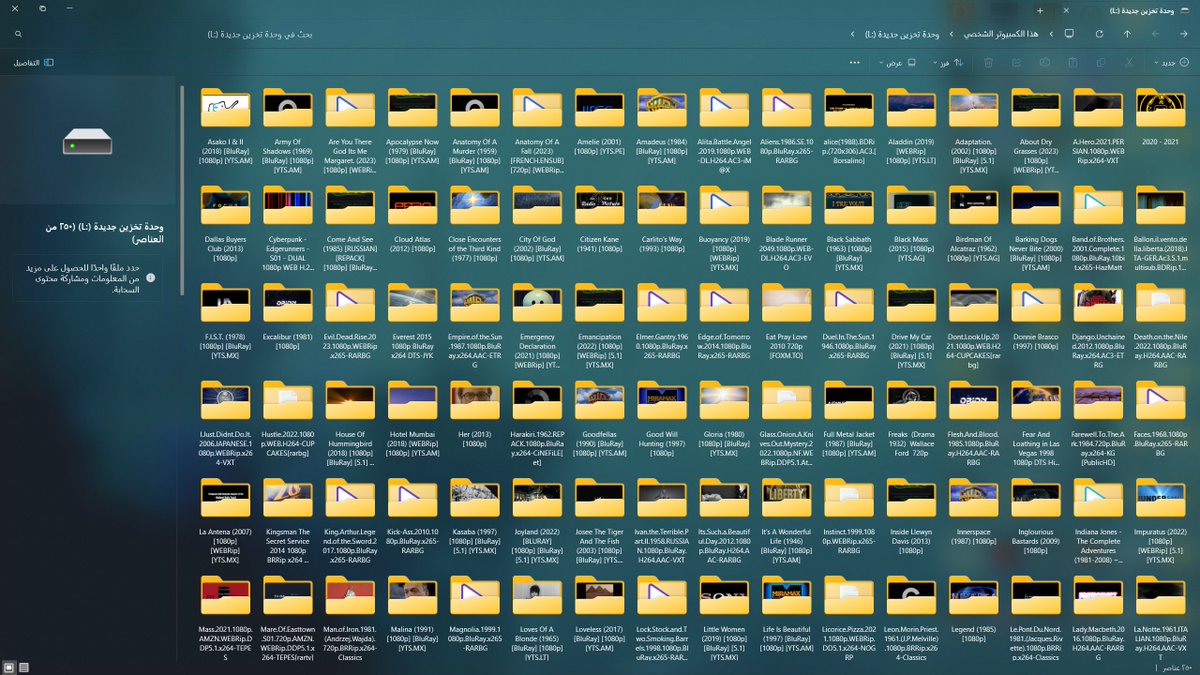Expand chevron after the monitor icon
Viewport: 1200px width, 675px height.
[x=1051, y=34]
